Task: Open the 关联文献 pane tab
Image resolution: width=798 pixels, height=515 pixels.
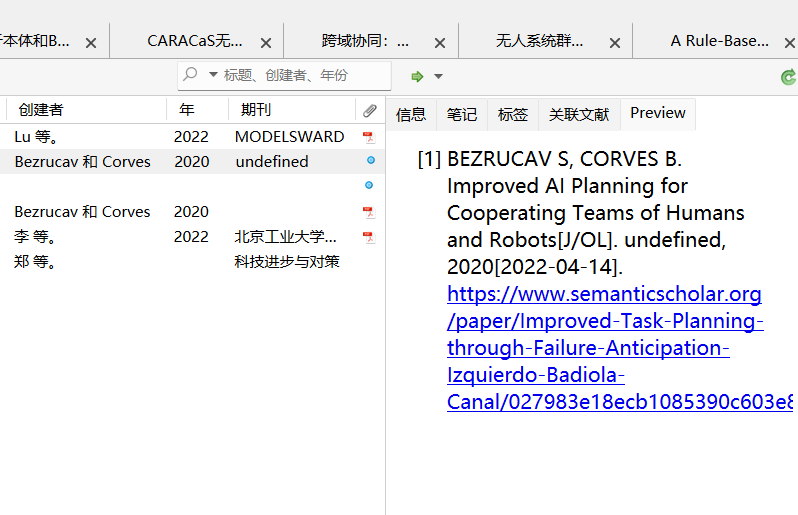Action: pyautogui.click(x=579, y=114)
